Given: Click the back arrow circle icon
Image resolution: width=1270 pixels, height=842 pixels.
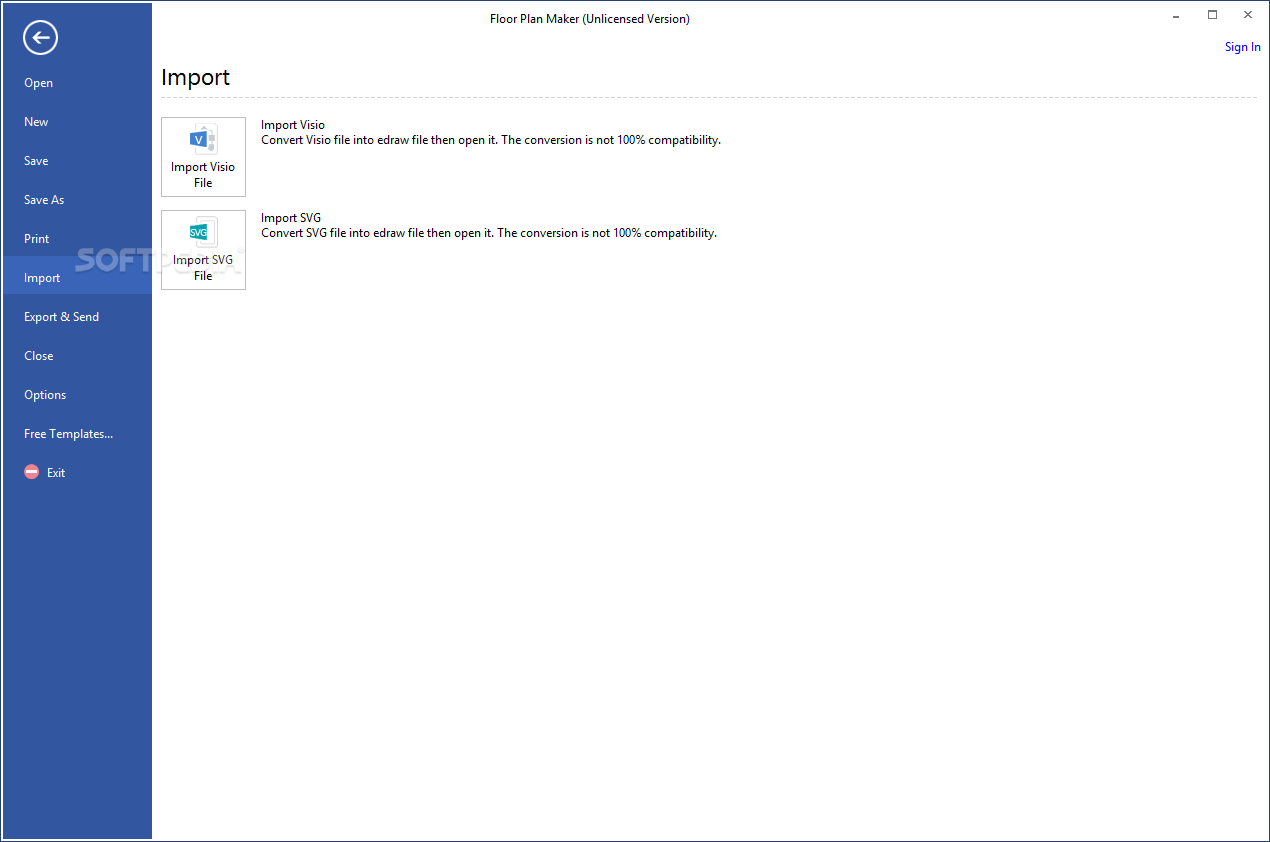Looking at the screenshot, I should coord(41,38).
